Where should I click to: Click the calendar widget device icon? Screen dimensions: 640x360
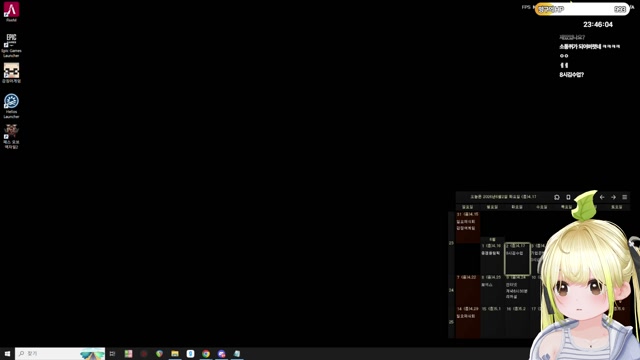[x=568, y=197]
